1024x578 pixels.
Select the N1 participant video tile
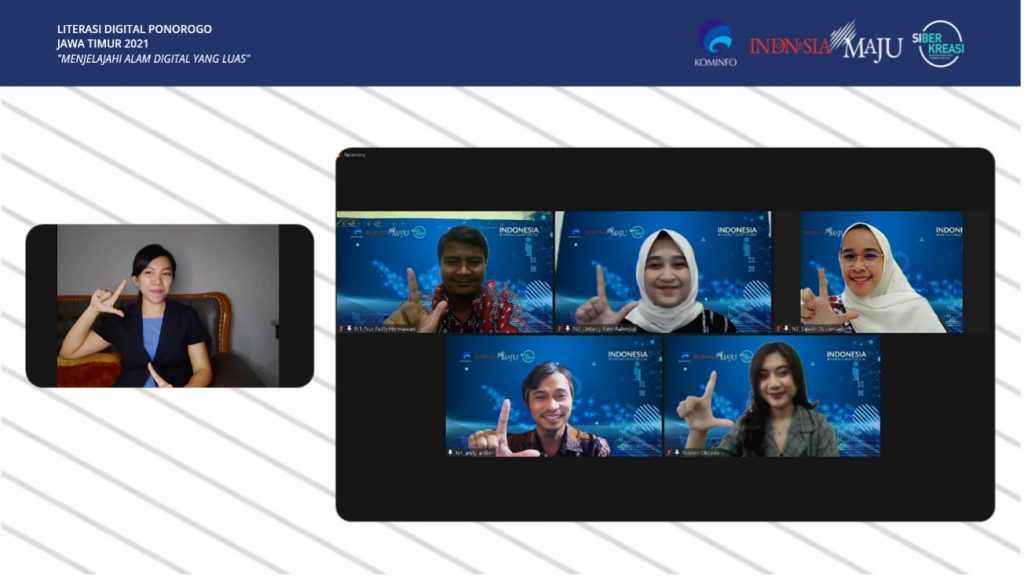click(x=444, y=271)
